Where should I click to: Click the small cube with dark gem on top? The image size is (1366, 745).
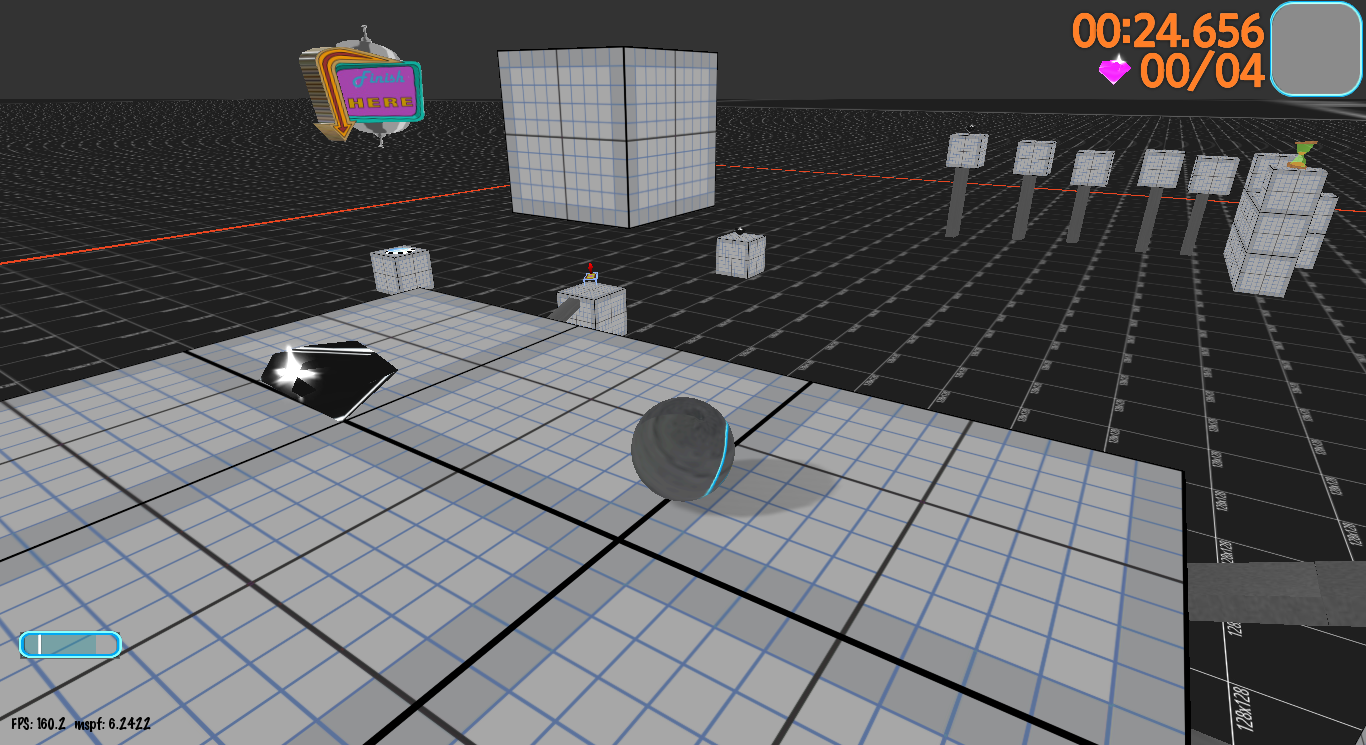click(741, 254)
